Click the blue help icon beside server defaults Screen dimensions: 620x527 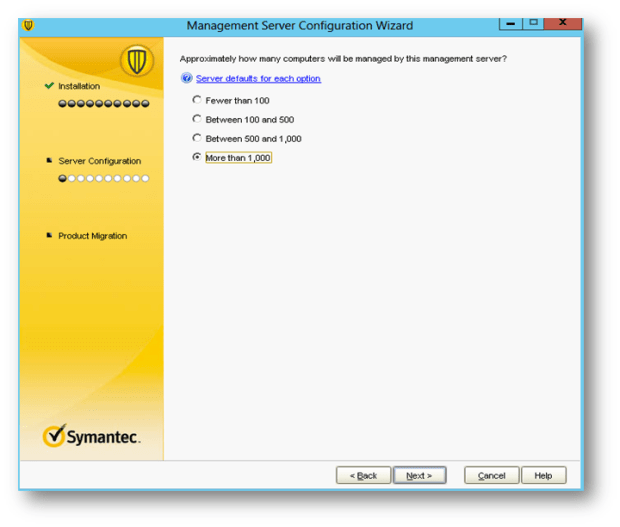click(187, 78)
